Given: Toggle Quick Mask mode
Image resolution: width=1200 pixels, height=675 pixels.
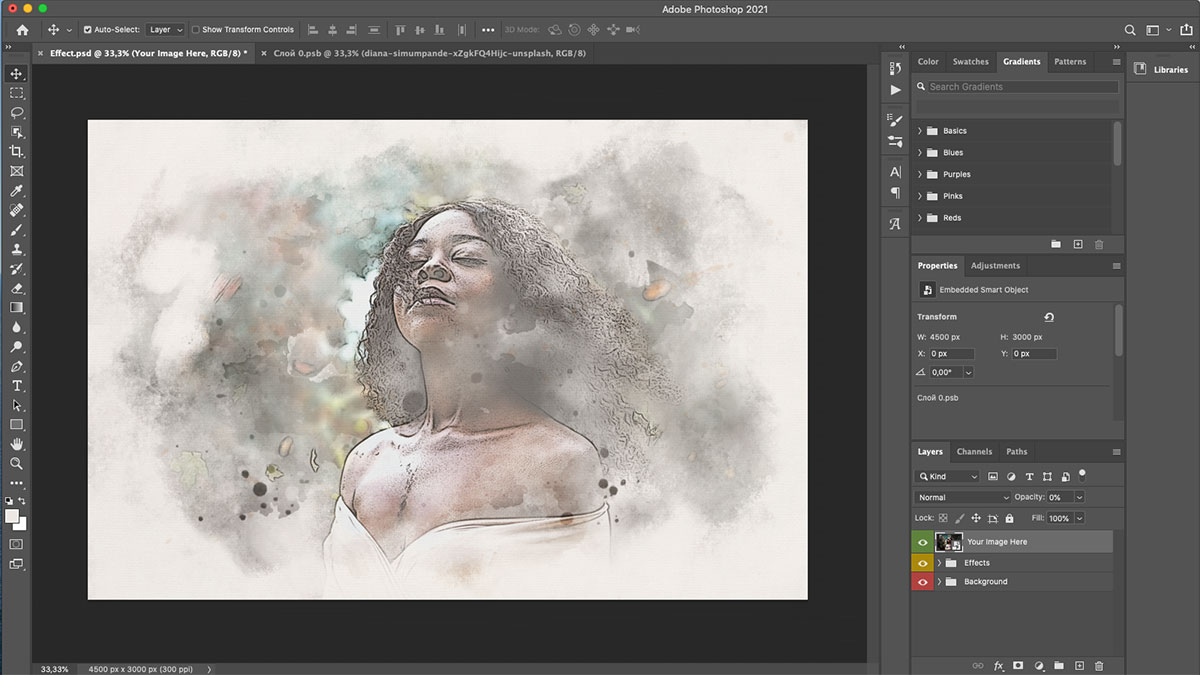Looking at the screenshot, I should (x=16, y=544).
